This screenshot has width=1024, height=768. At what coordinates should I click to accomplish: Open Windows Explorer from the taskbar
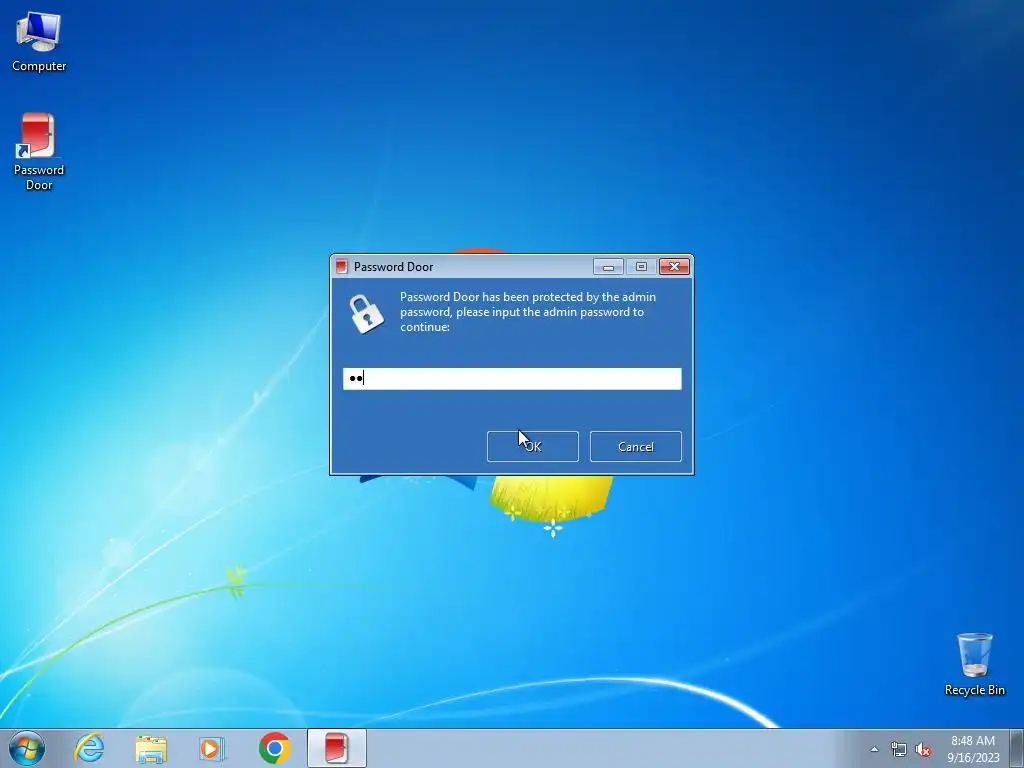point(151,748)
